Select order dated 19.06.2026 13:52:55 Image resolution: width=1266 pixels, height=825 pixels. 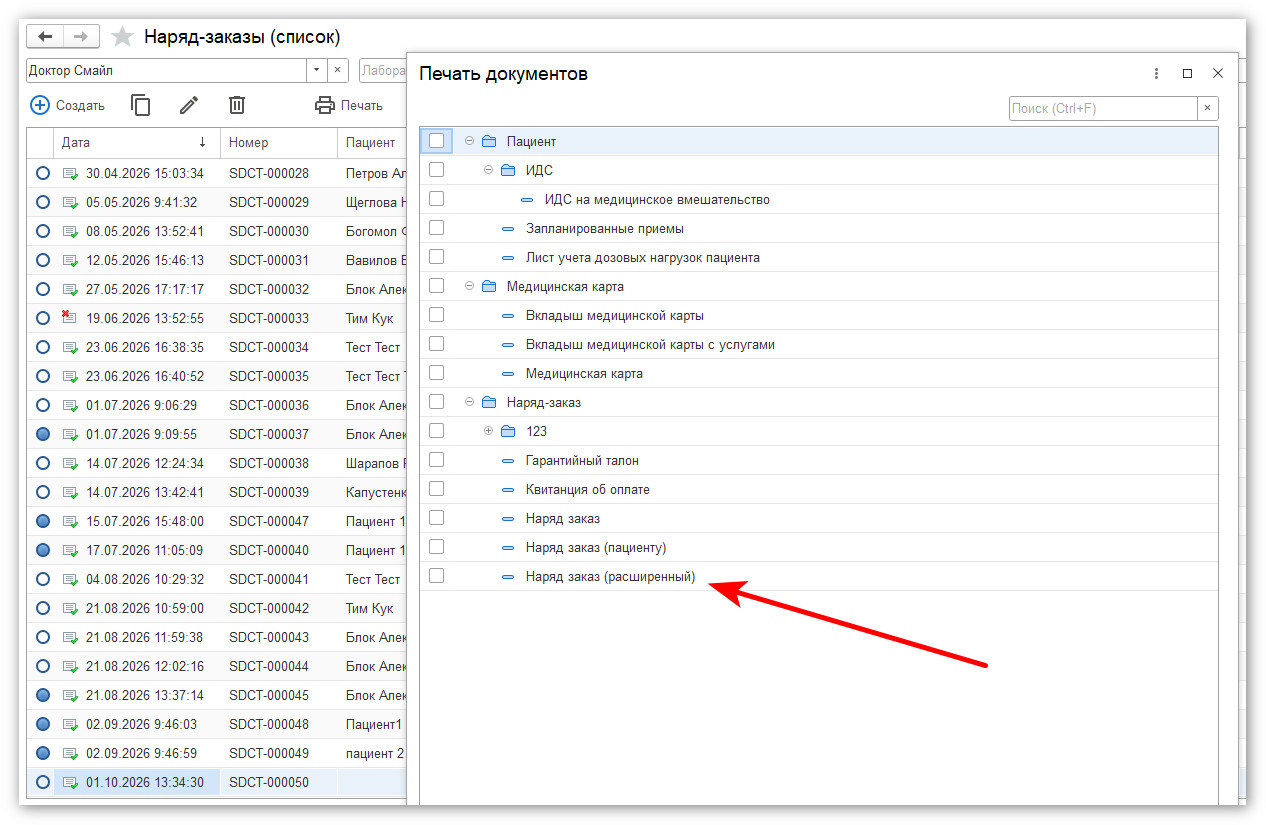pos(145,318)
